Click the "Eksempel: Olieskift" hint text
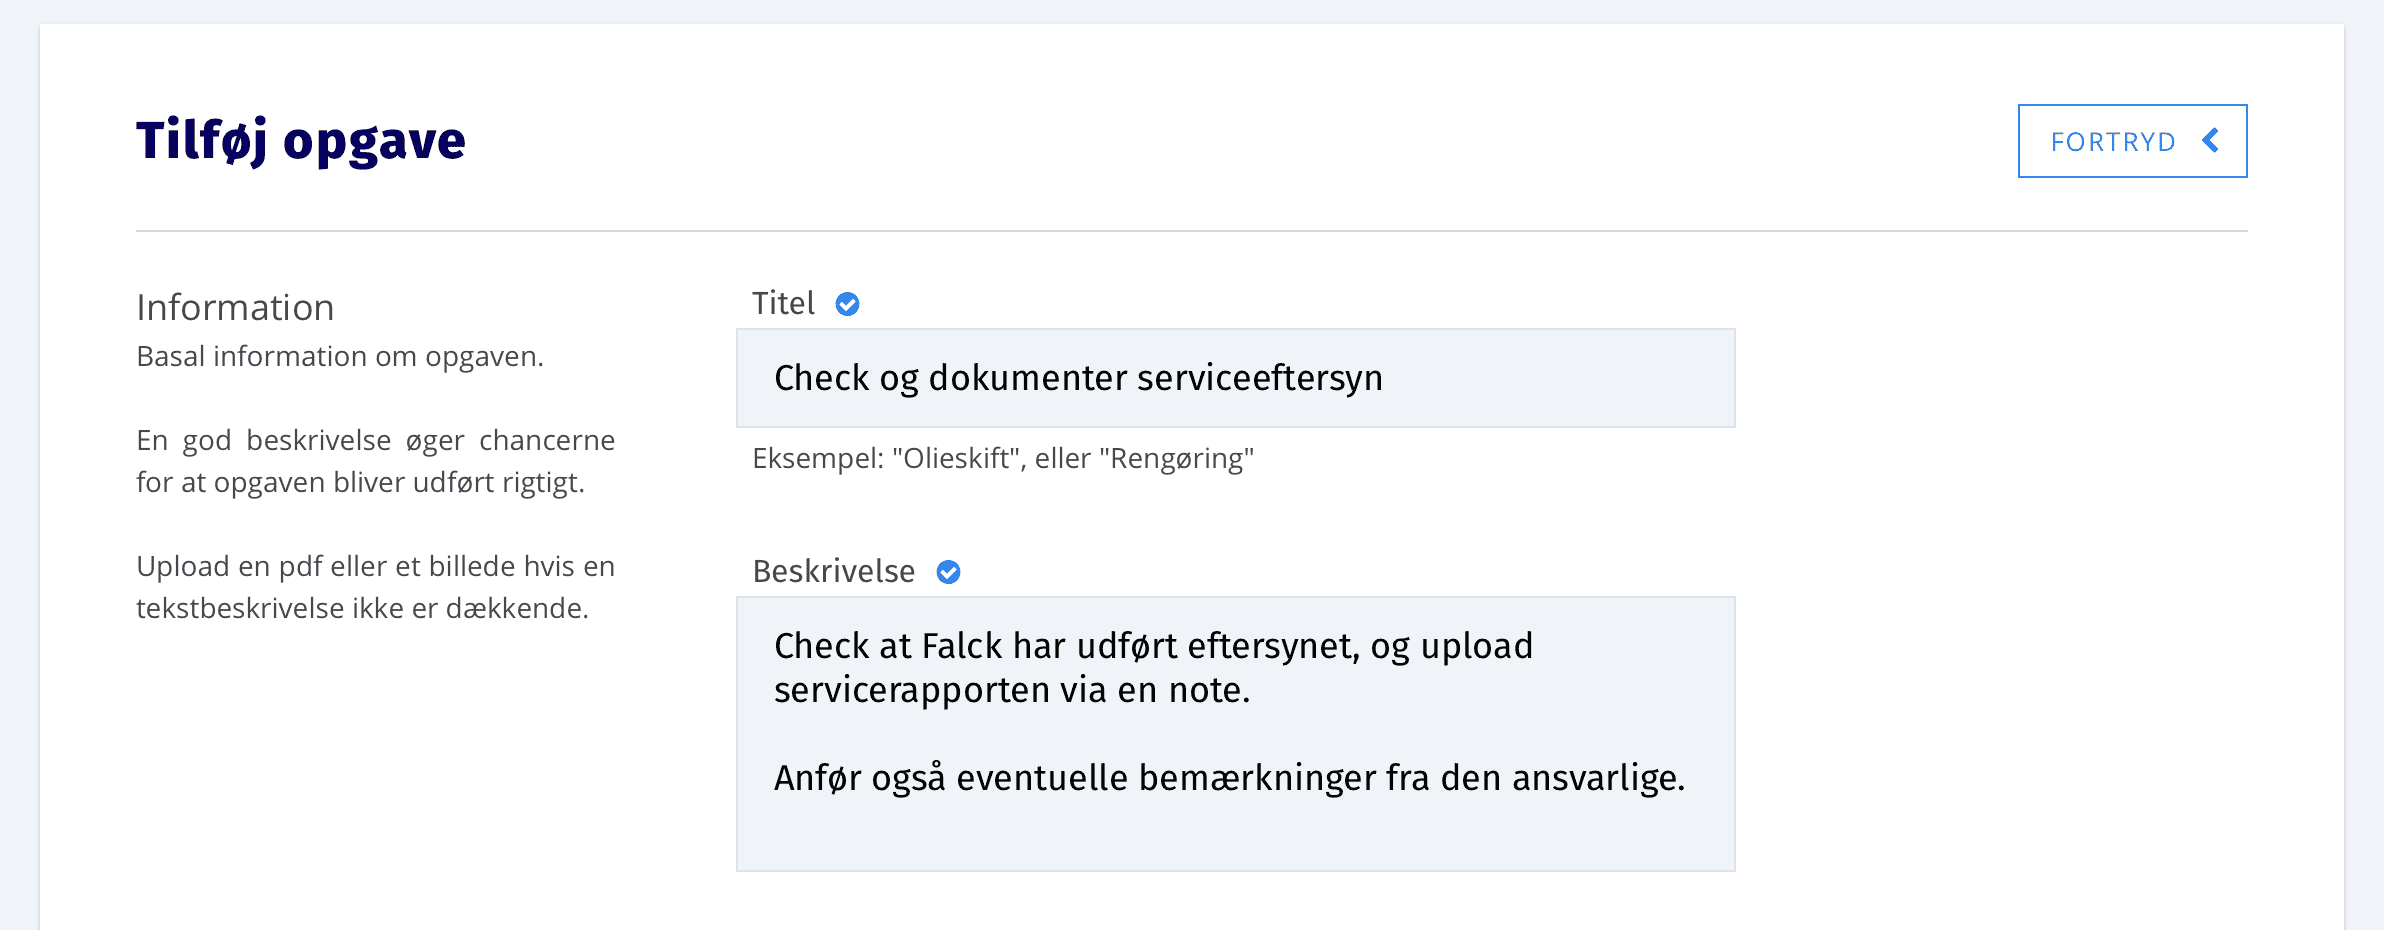The image size is (2384, 930). [1002, 459]
